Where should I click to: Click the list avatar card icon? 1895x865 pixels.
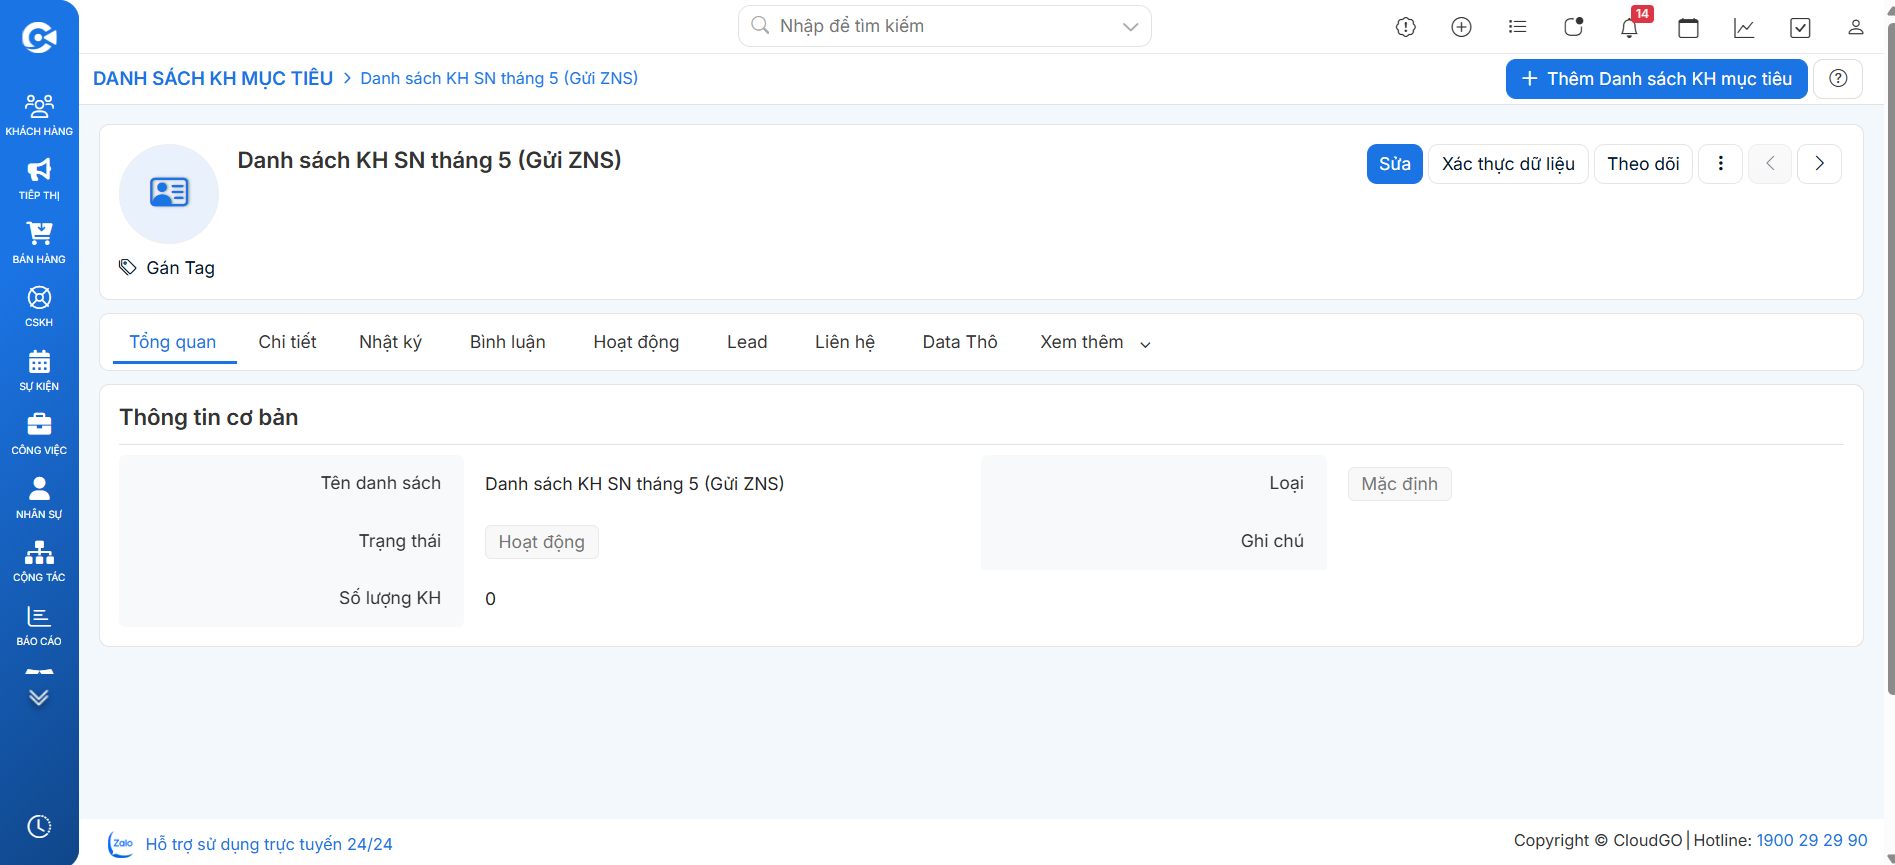(x=169, y=193)
